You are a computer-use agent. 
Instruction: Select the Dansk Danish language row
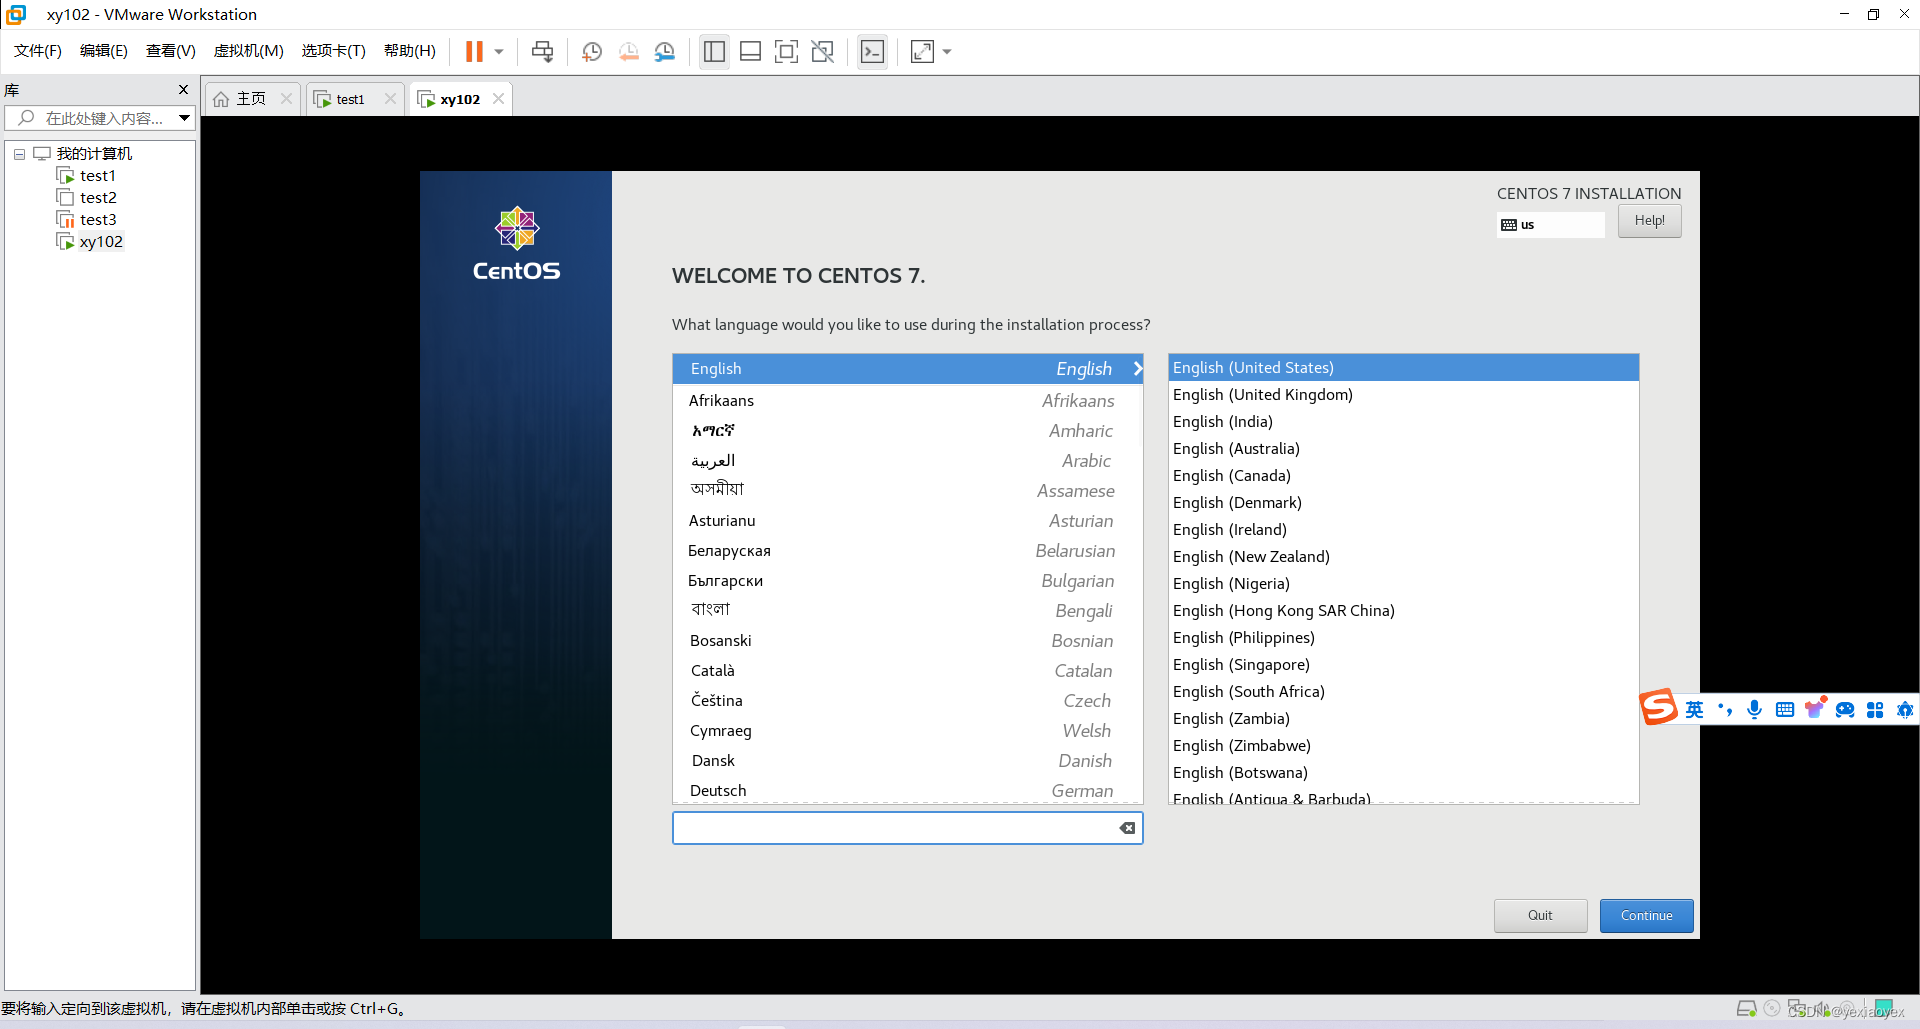click(907, 761)
